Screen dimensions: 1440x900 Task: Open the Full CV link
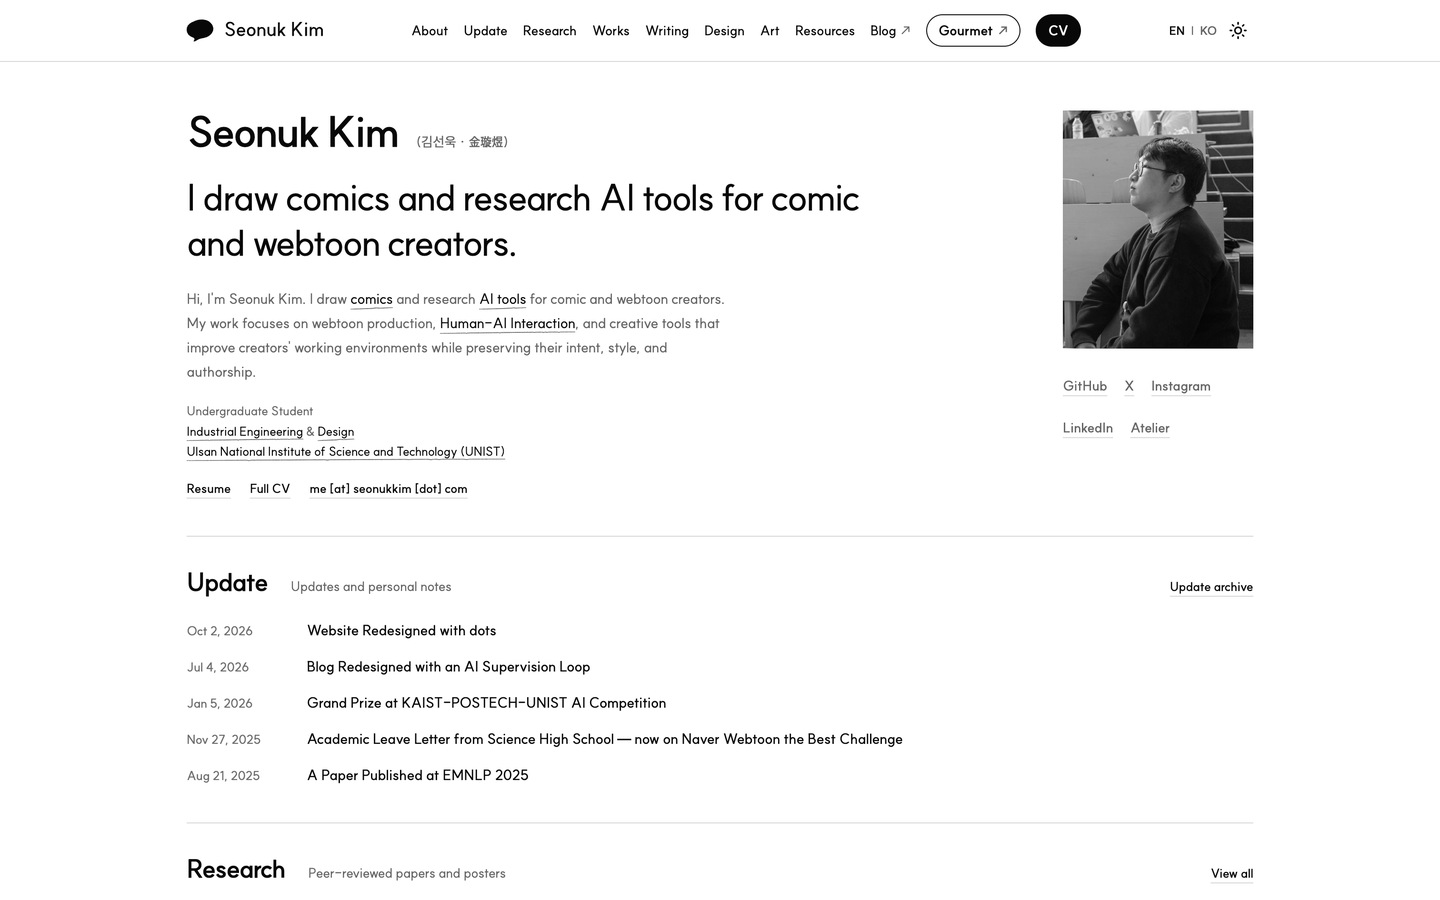point(270,489)
